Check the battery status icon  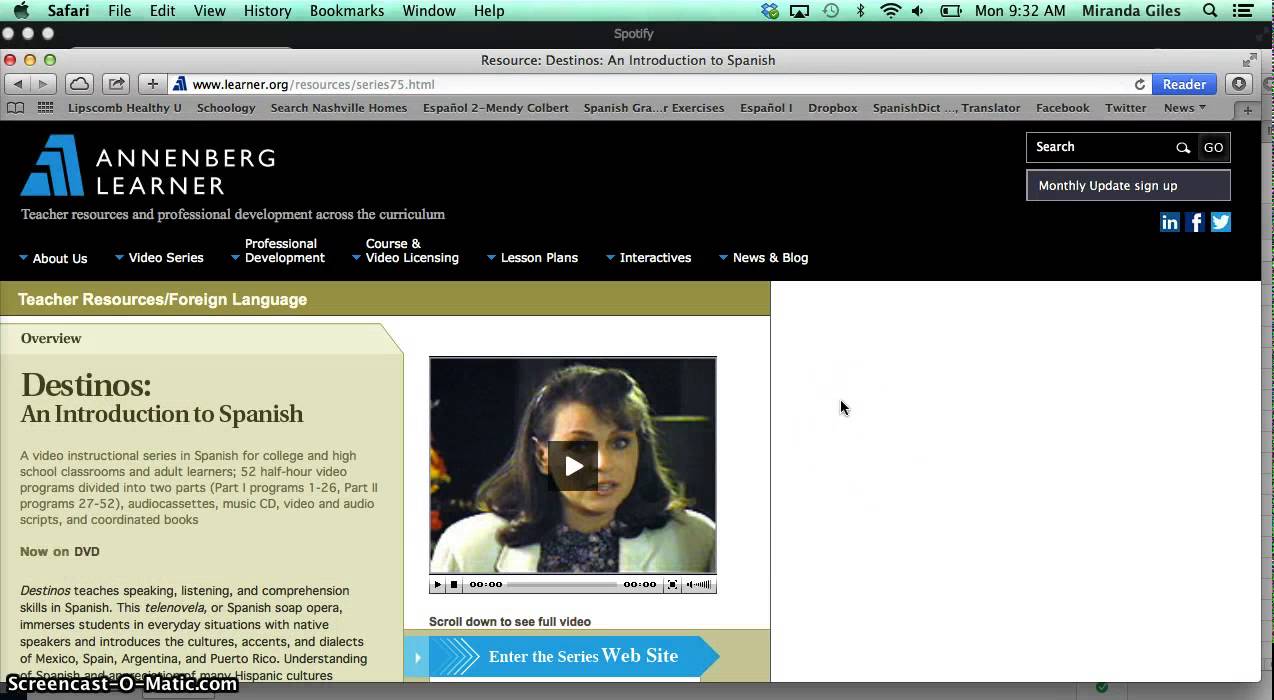click(x=951, y=11)
